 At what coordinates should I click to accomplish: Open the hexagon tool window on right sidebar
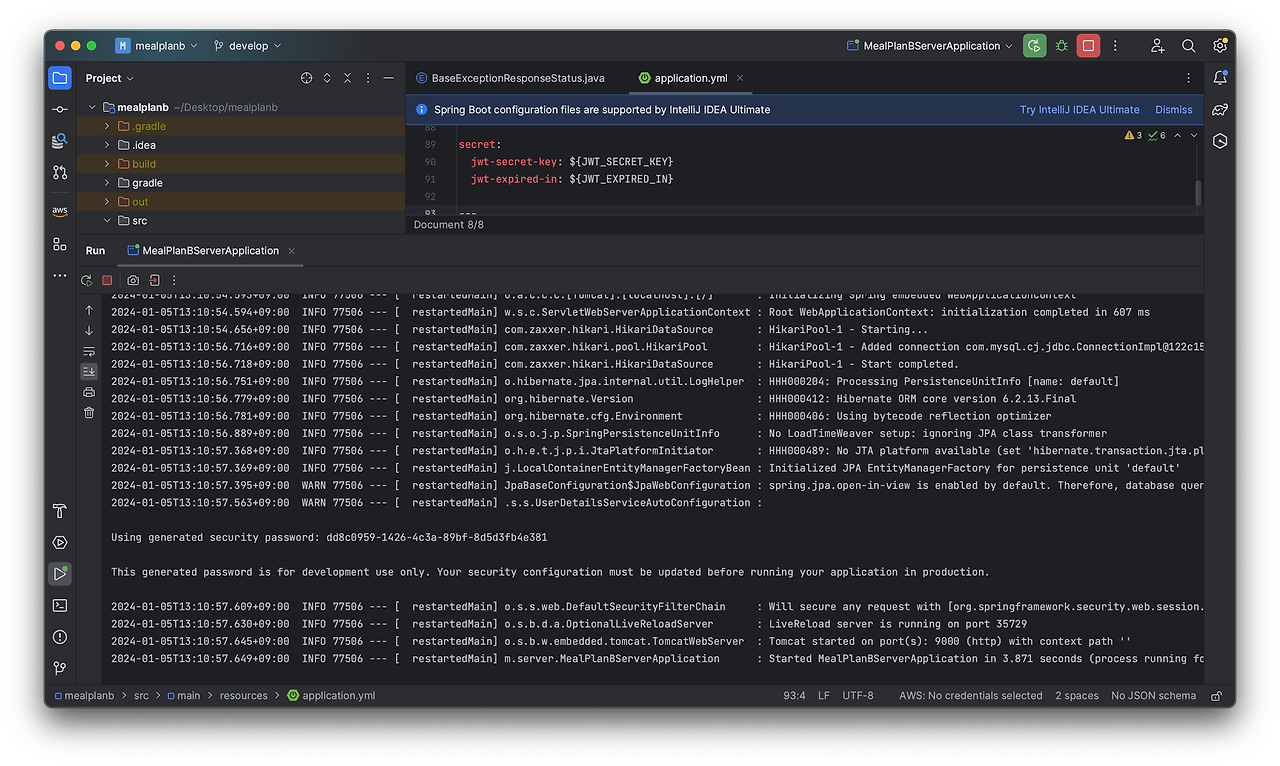pos(1220,142)
